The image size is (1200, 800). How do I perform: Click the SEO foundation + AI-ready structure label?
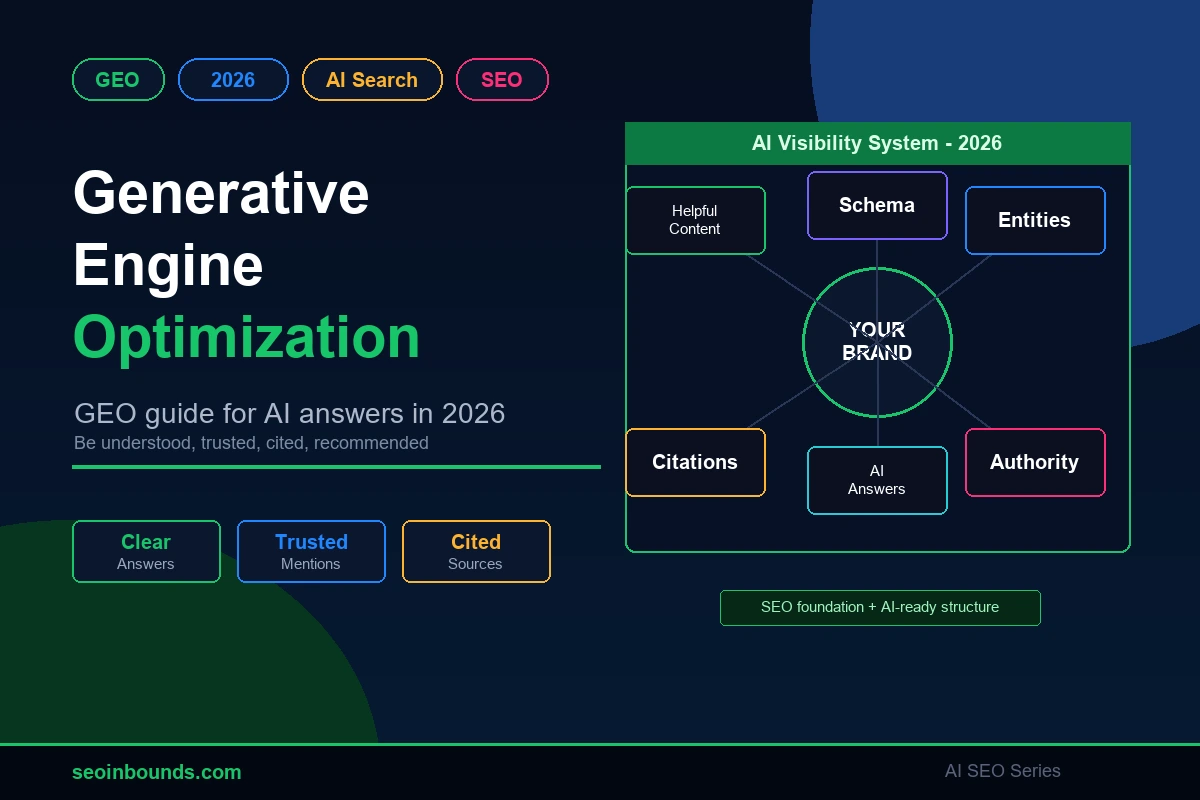click(880, 607)
